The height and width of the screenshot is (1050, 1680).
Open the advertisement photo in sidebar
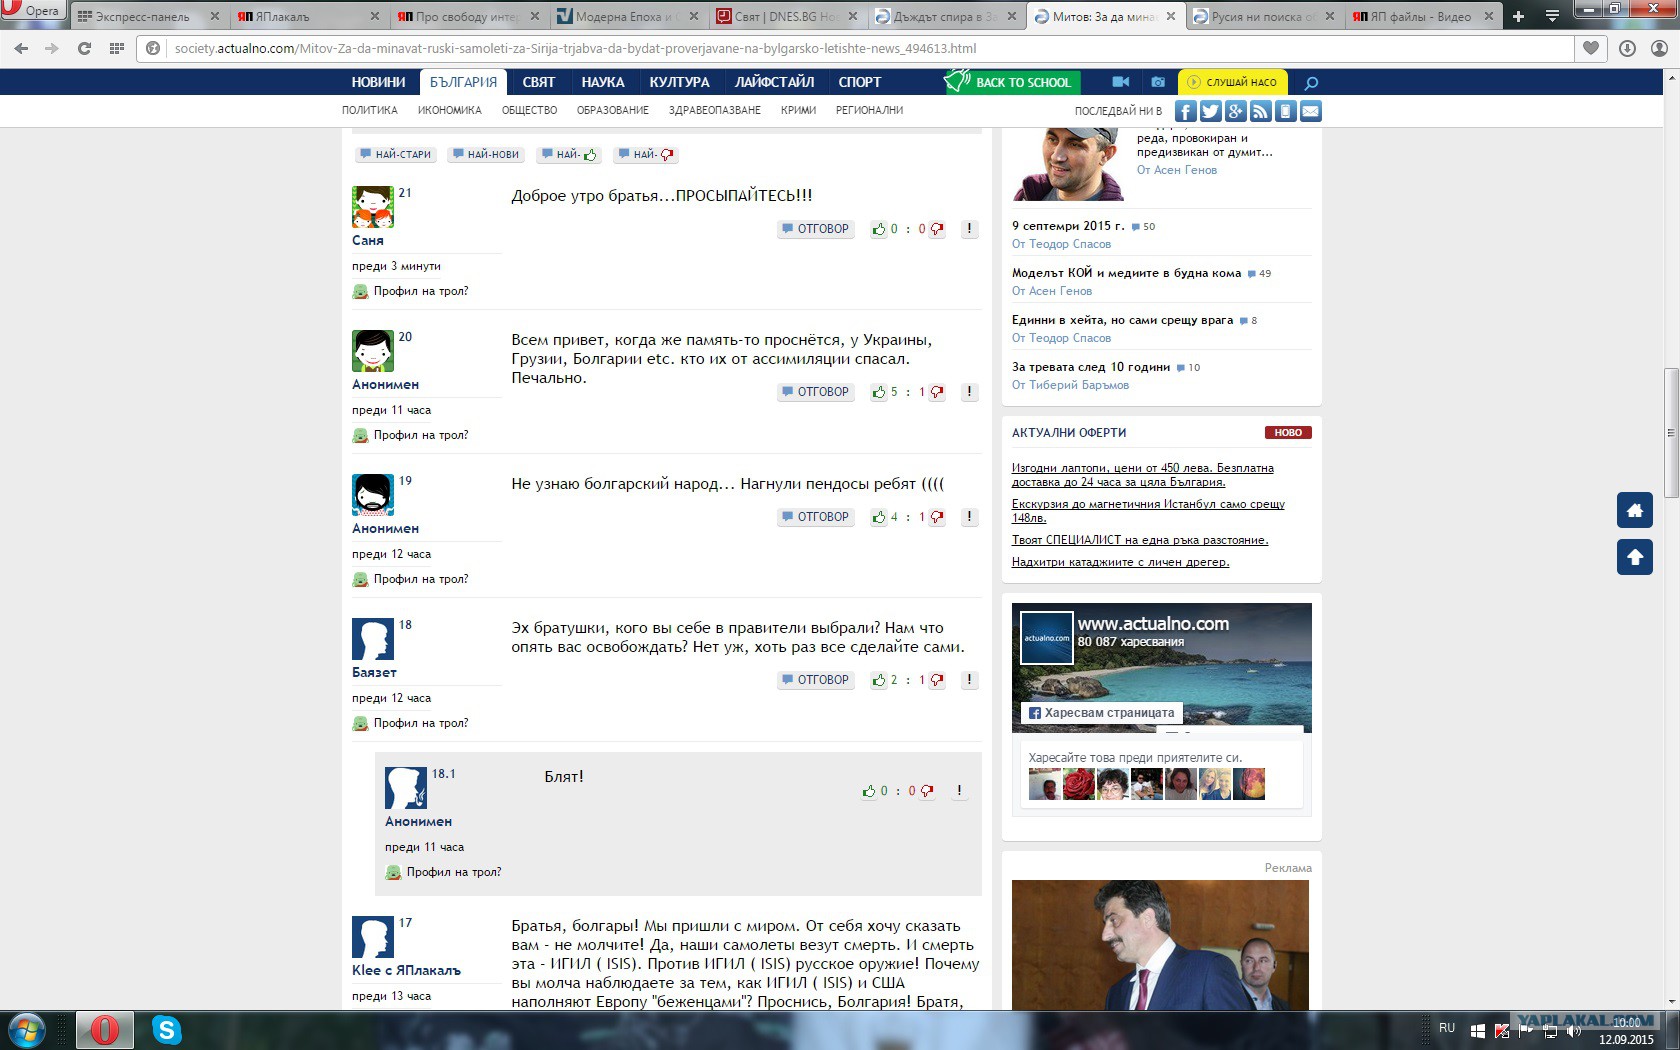[x=1160, y=945]
